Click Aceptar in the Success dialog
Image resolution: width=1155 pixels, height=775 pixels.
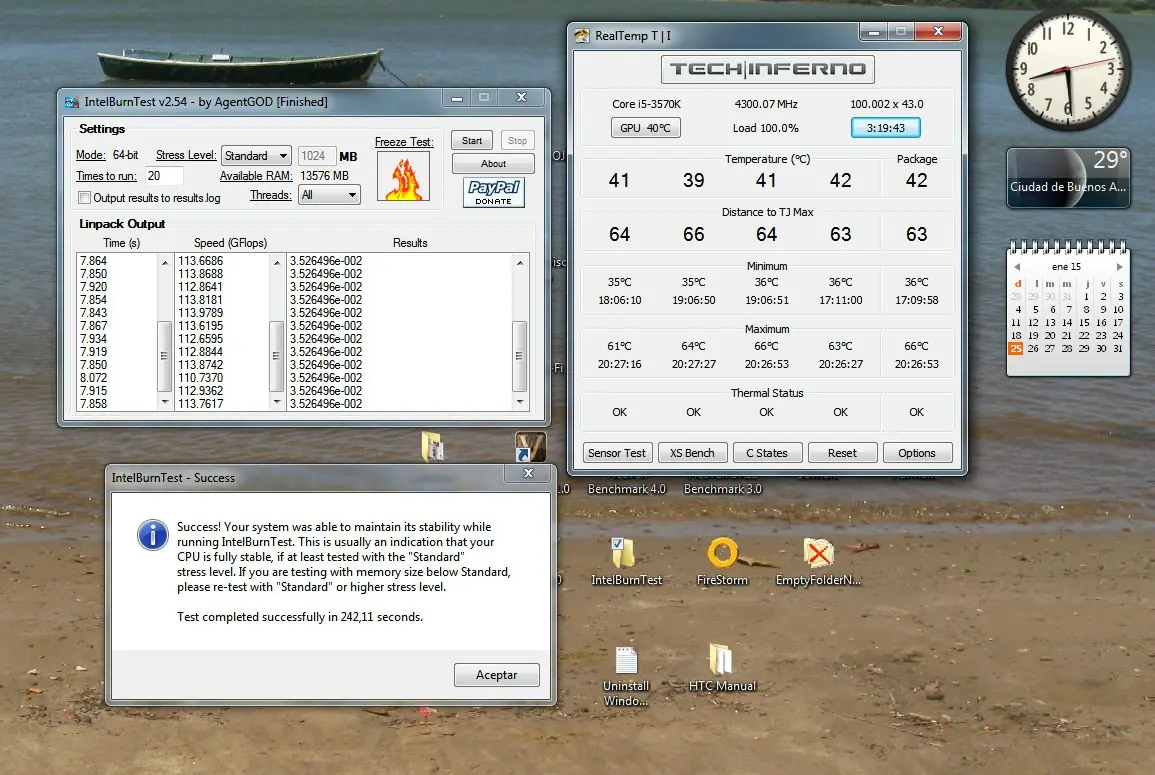(496, 675)
